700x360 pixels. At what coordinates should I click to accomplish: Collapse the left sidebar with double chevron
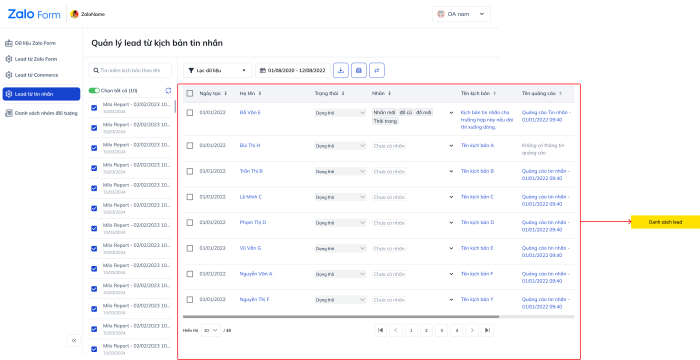click(x=74, y=340)
